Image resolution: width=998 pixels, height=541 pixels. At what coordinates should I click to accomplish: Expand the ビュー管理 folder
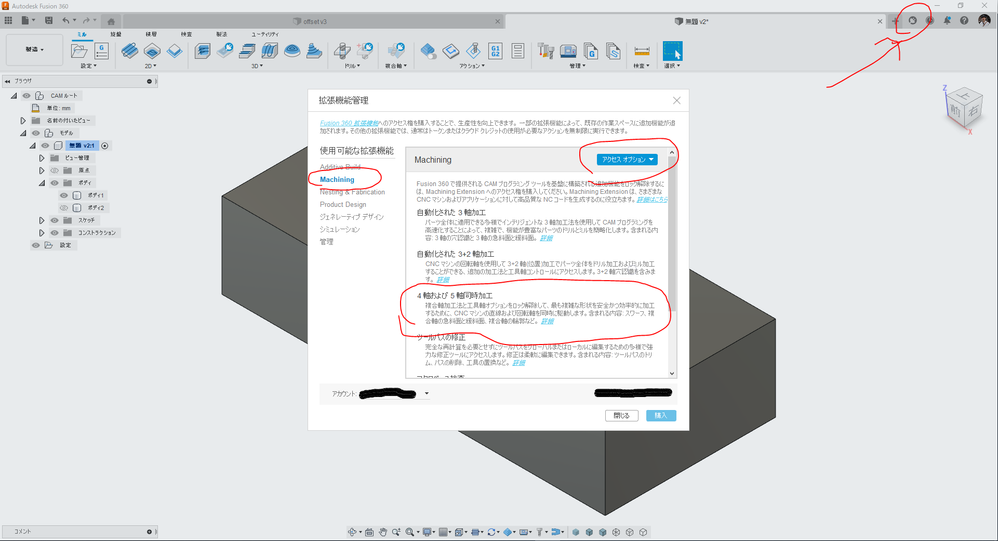(x=41, y=158)
